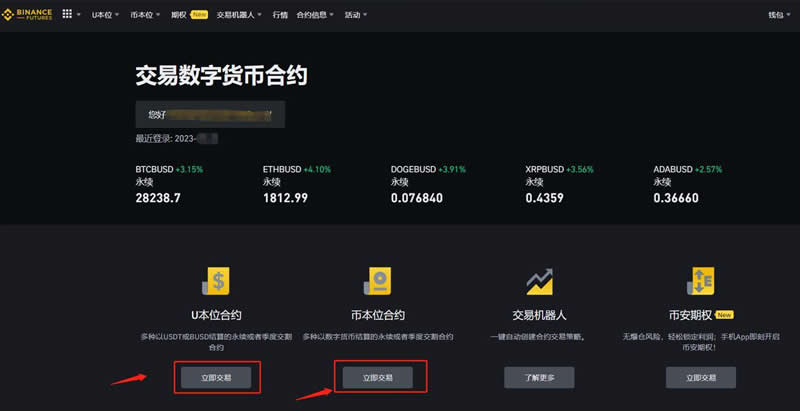Screen dimensions: 800x411
Task: Open the 钱包 wallet dropdown
Action: click(778, 15)
